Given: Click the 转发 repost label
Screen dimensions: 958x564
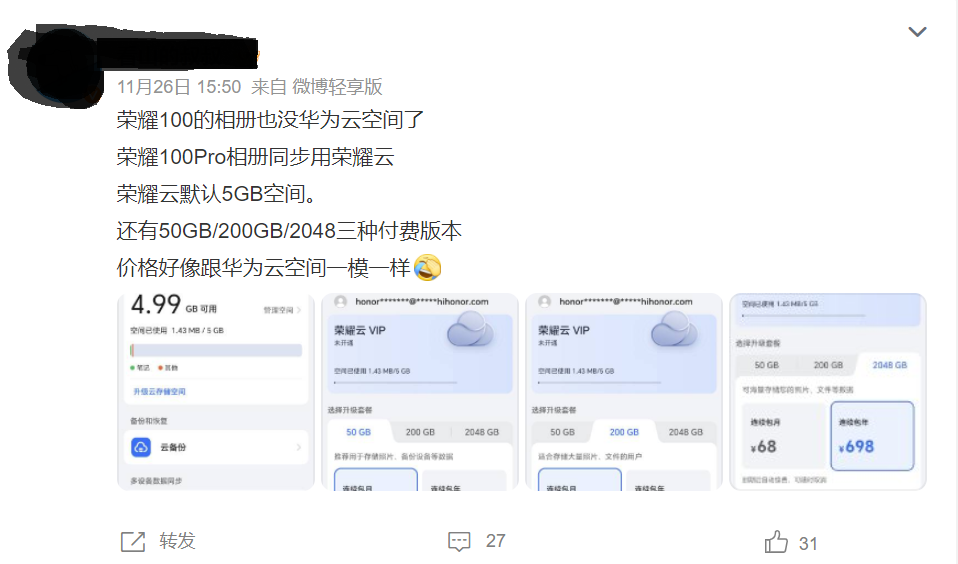Looking at the screenshot, I should tap(177, 541).
